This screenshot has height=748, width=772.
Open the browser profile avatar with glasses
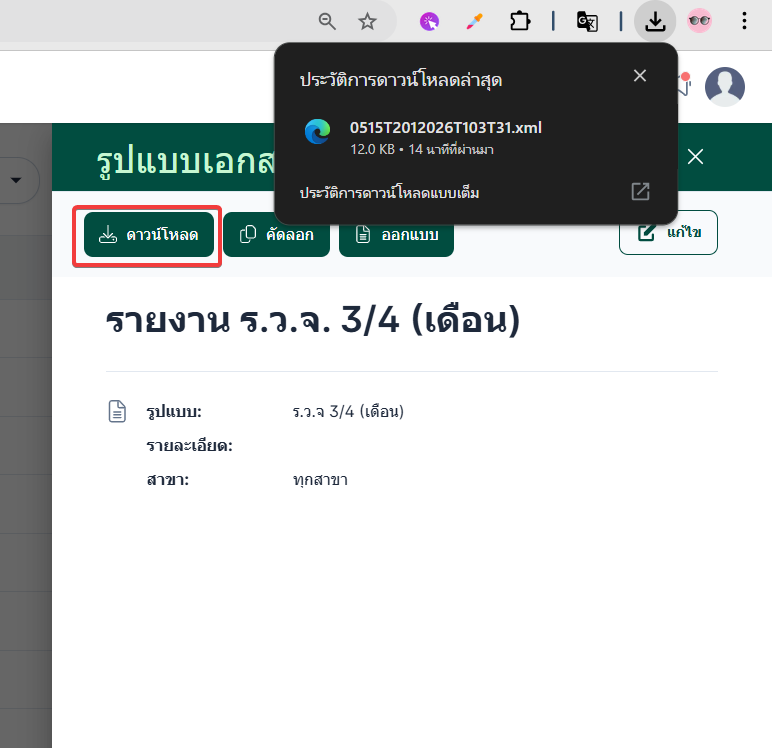click(x=700, y=21)
